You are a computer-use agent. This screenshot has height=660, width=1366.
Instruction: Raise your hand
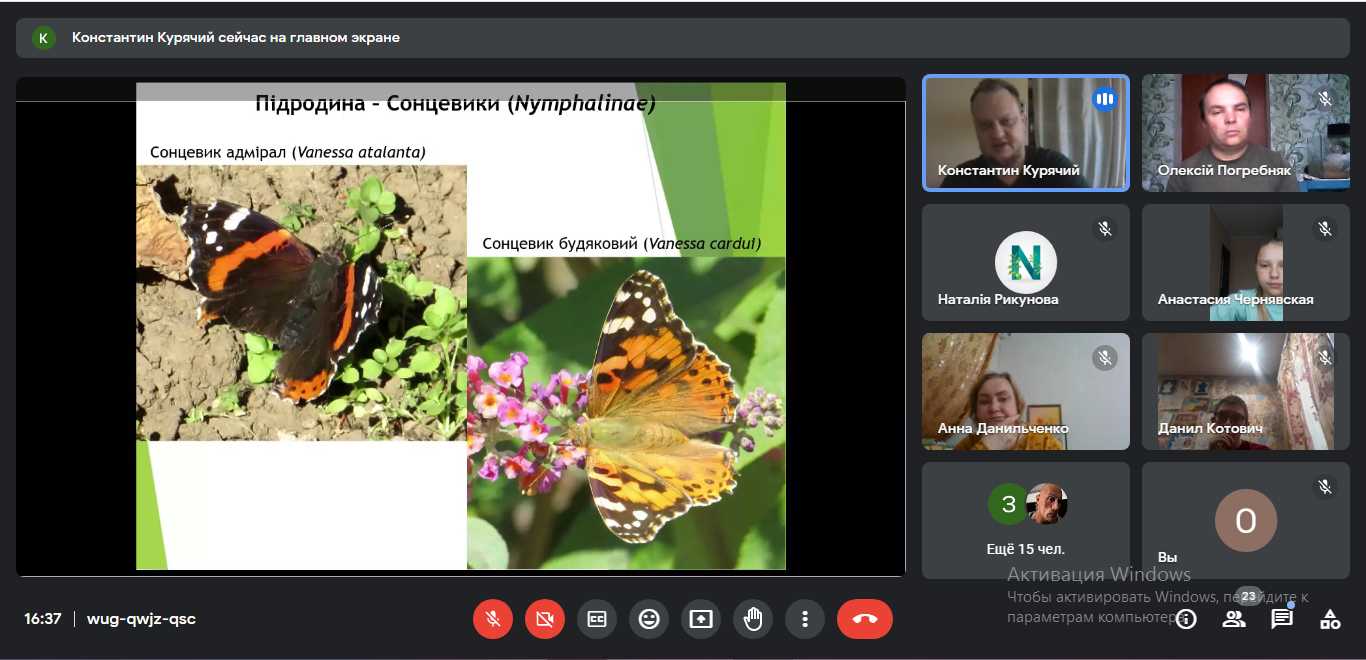click(753, 619)
